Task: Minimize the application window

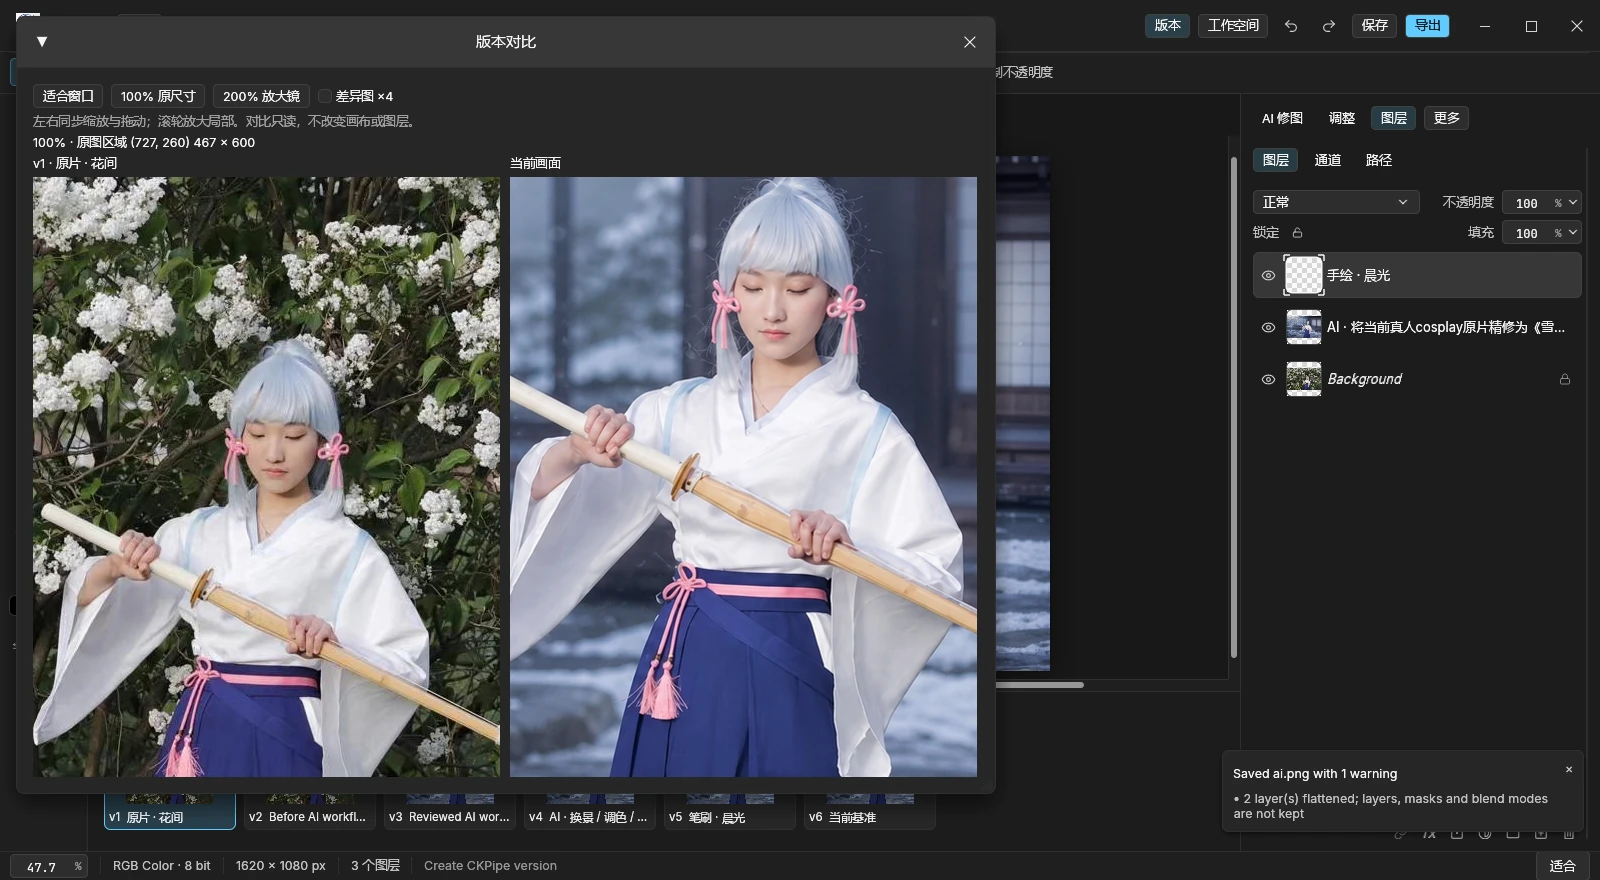Action: (1485, 26)
